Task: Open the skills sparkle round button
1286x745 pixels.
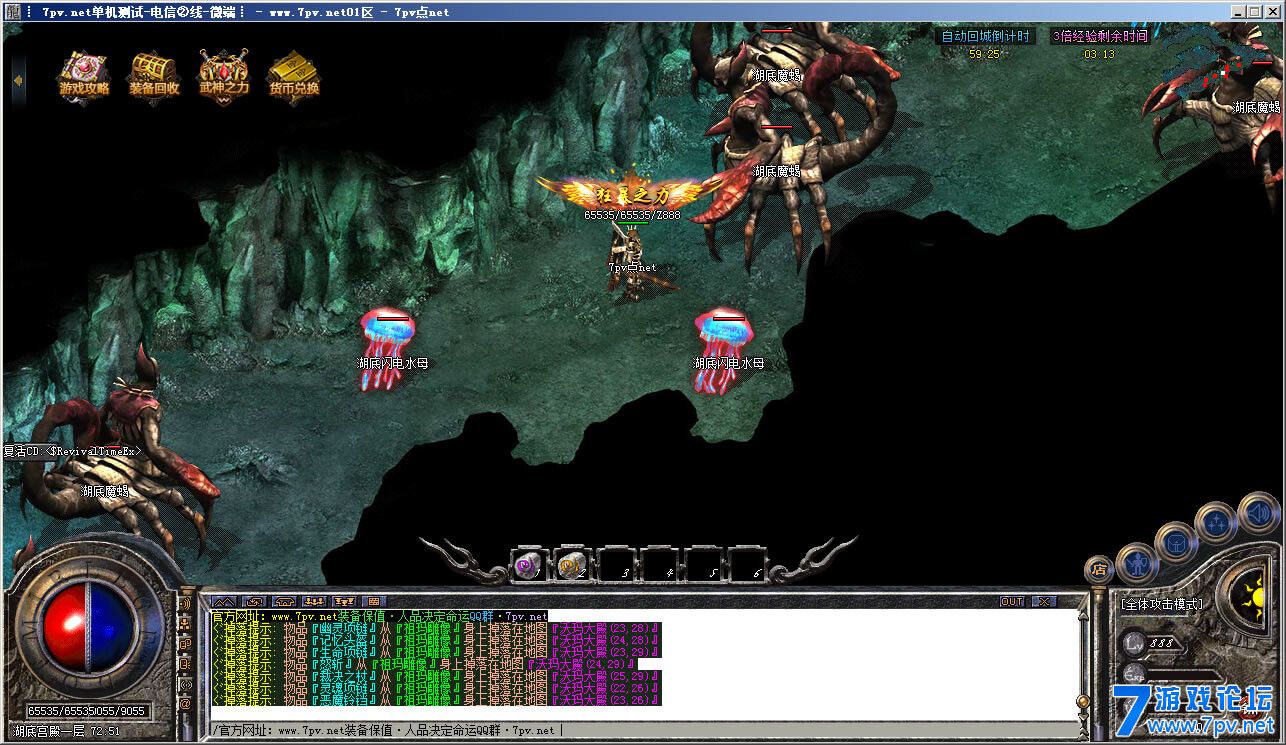Action: pos(1217,521)
